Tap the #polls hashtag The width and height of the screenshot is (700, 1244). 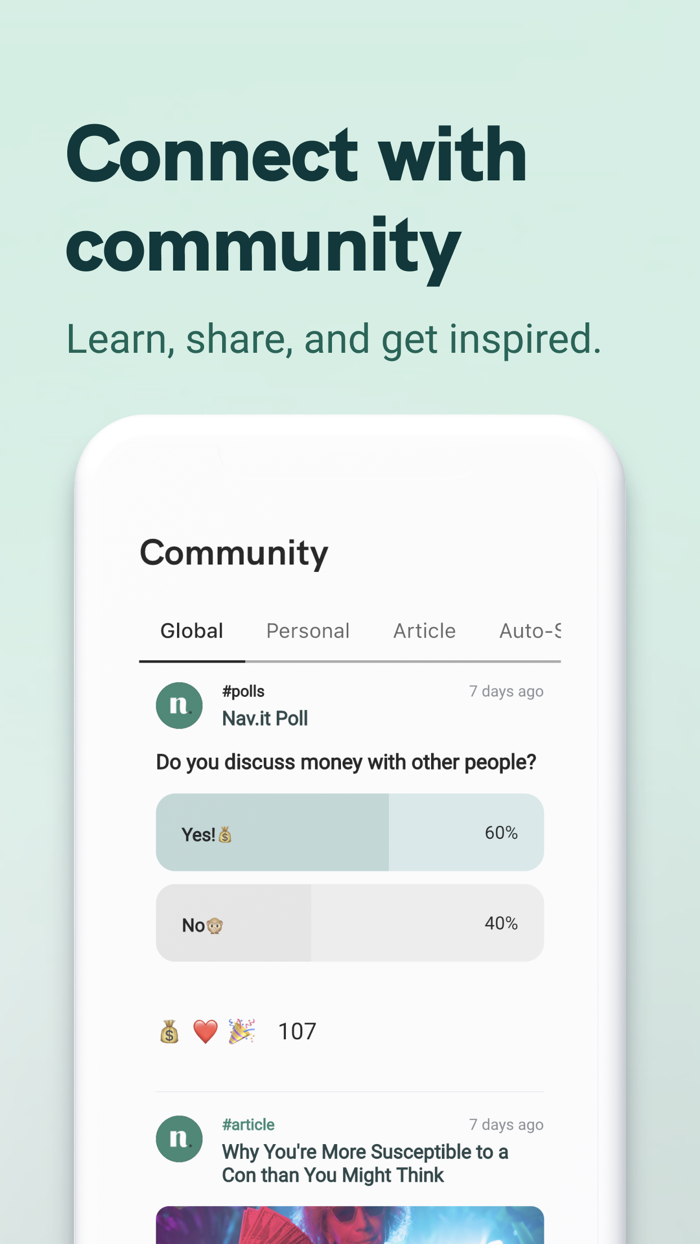tap(243, 691)
